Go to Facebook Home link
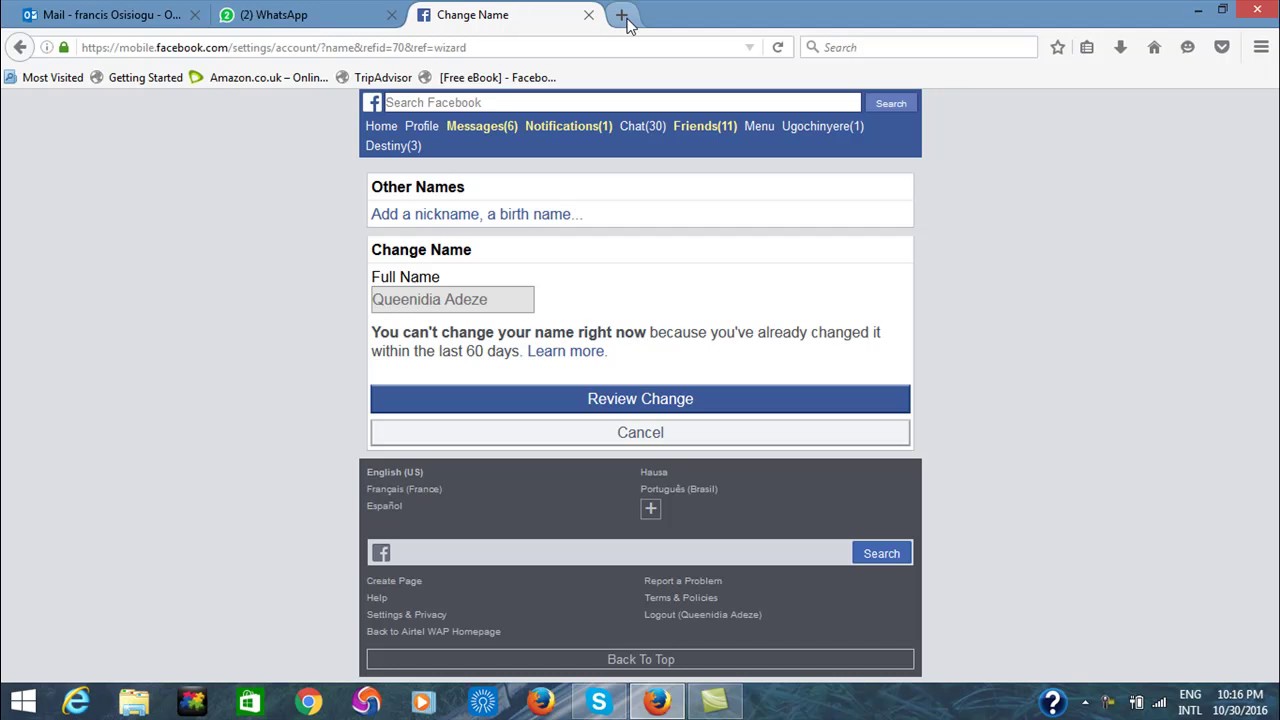The image size is (1280, 720). [x=381, y=126]
